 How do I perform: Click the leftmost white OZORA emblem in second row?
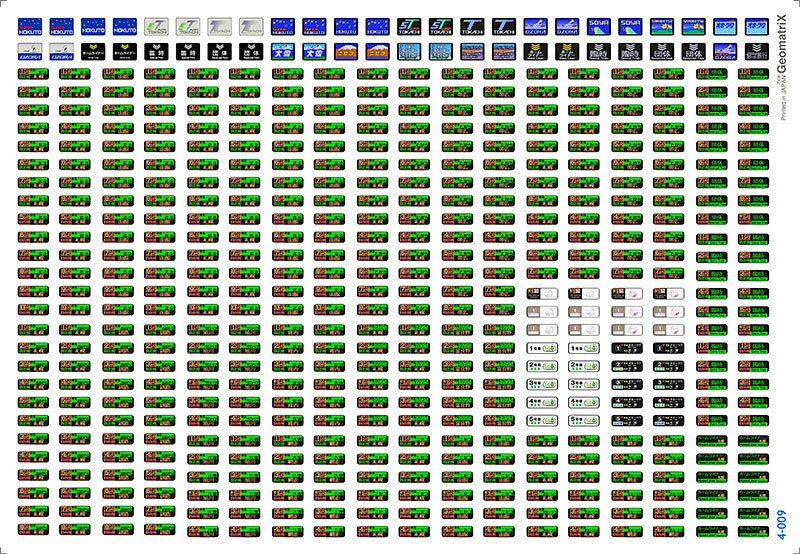(30, 51)
